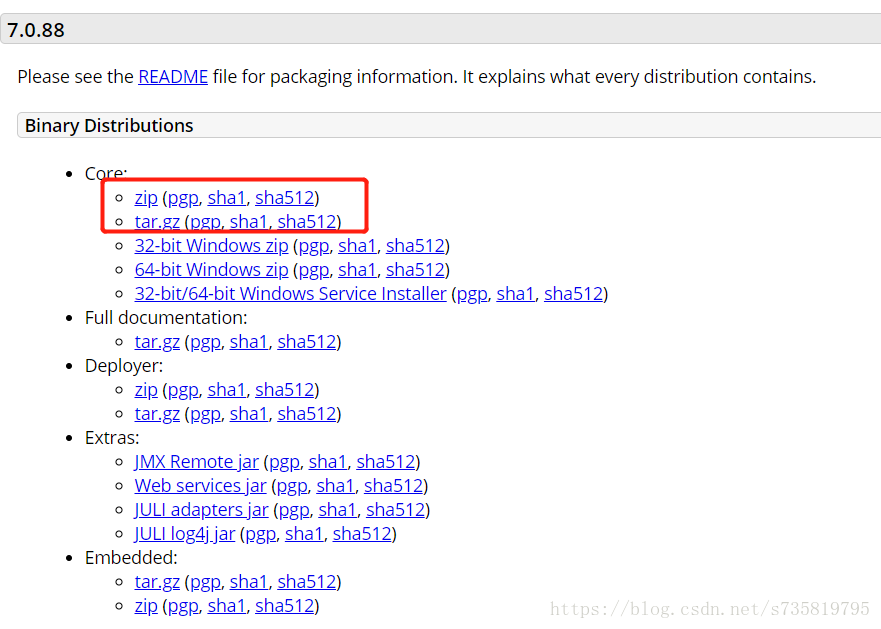Open pgp link for JULI adapters jar

coord(294,510)
